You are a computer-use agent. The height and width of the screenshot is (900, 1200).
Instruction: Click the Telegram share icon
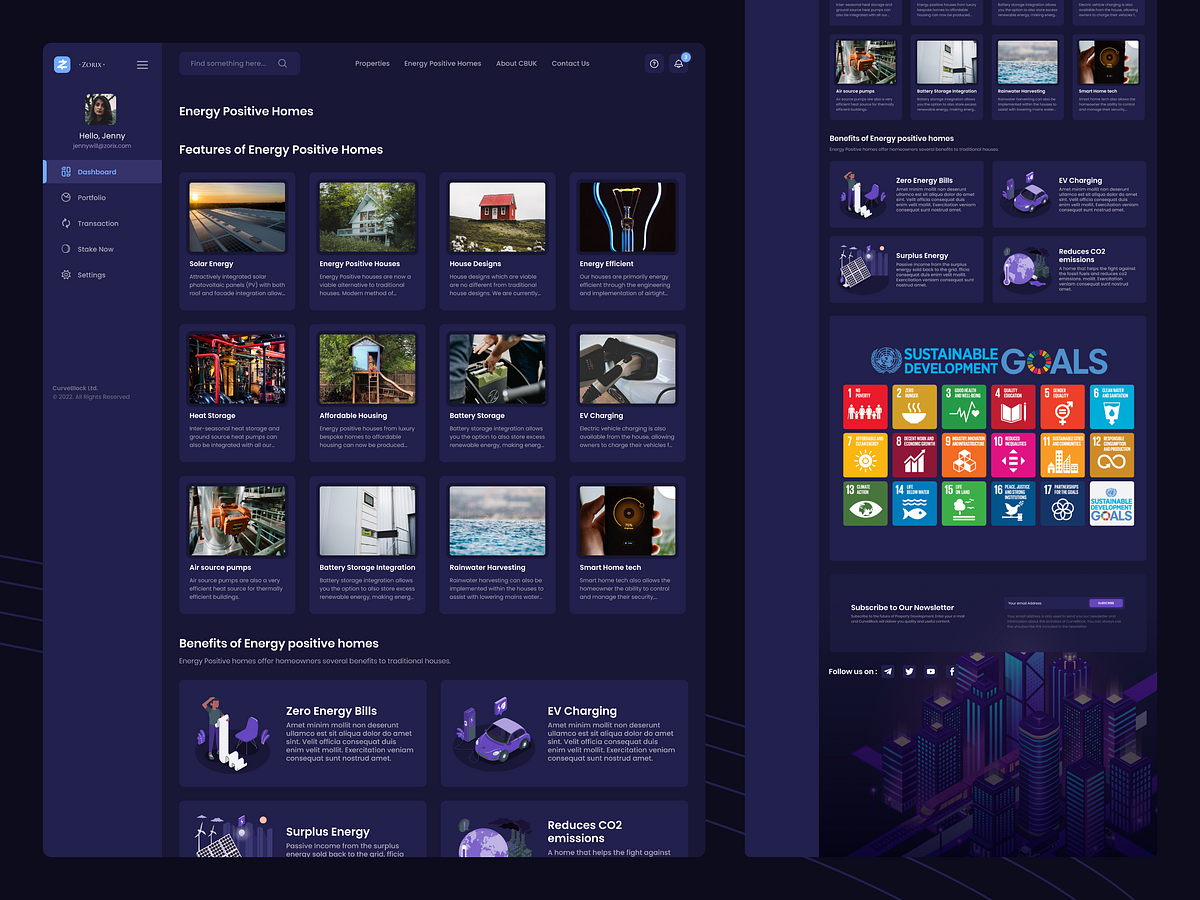[888, 671]
